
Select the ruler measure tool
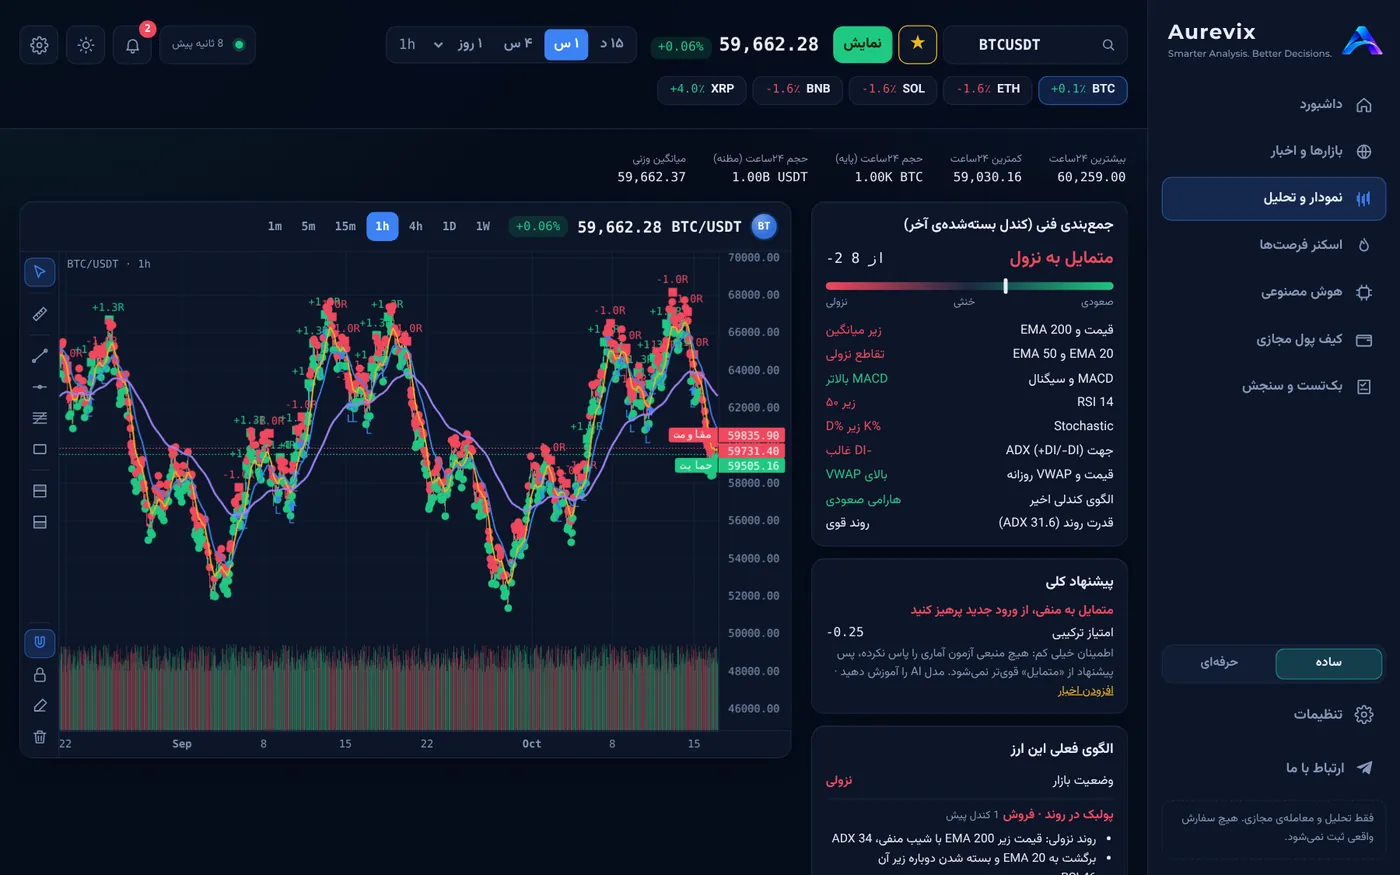pyautogui.click(x=40, y=314)
